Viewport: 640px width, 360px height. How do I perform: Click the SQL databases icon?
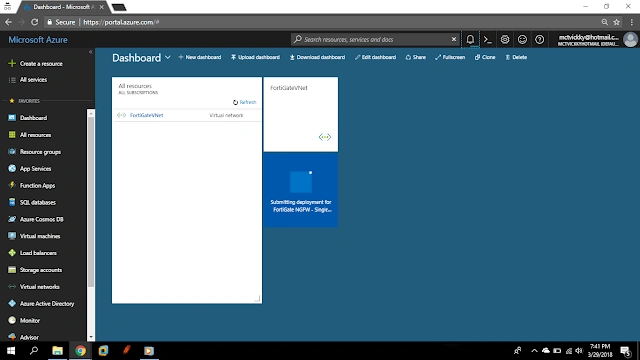coord(12,202)
